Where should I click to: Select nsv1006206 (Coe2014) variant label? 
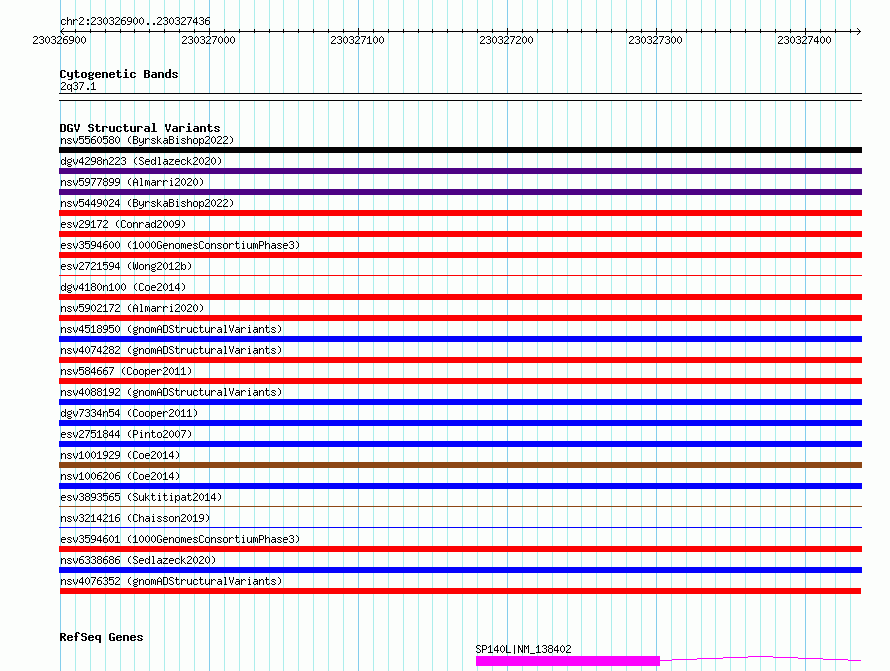[x=120, y=476]
